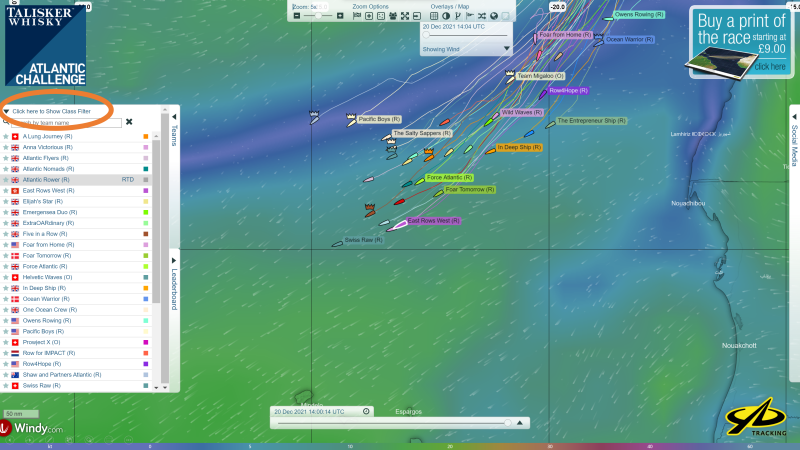Open the Social Media side tab
The width and height of the screenshot is (800, 450).
pos(794,145)
